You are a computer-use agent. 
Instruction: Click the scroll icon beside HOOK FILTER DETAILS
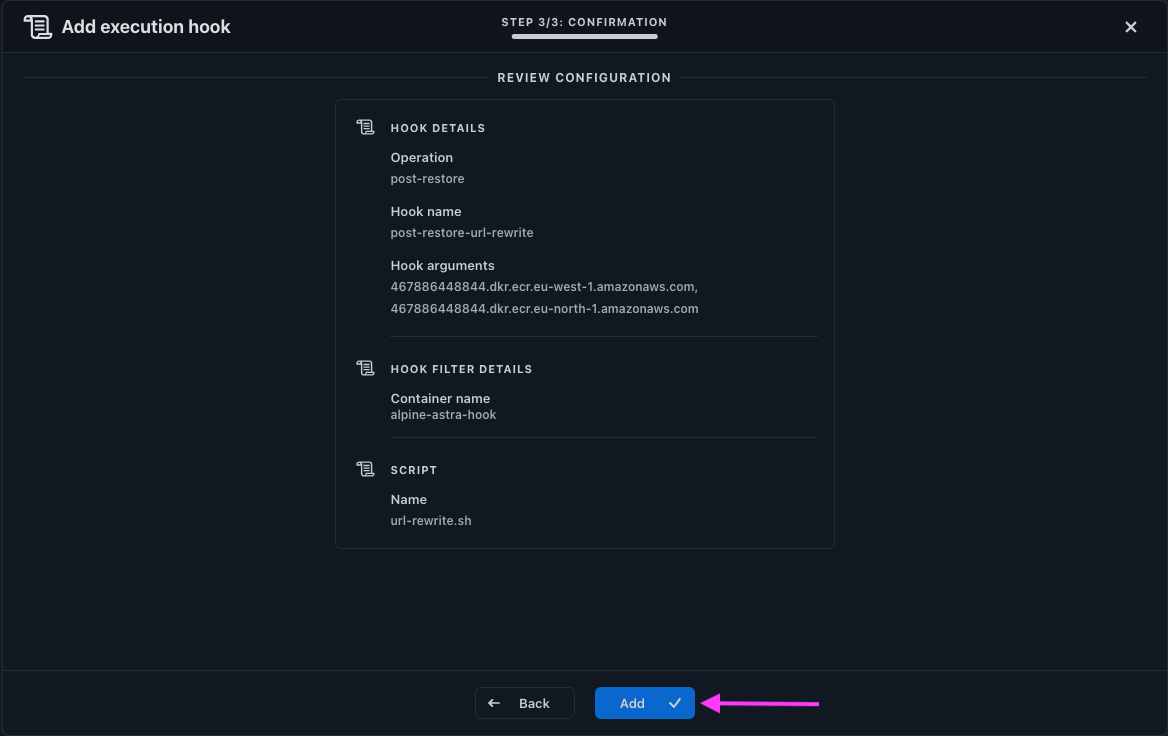tap(365, 367)
